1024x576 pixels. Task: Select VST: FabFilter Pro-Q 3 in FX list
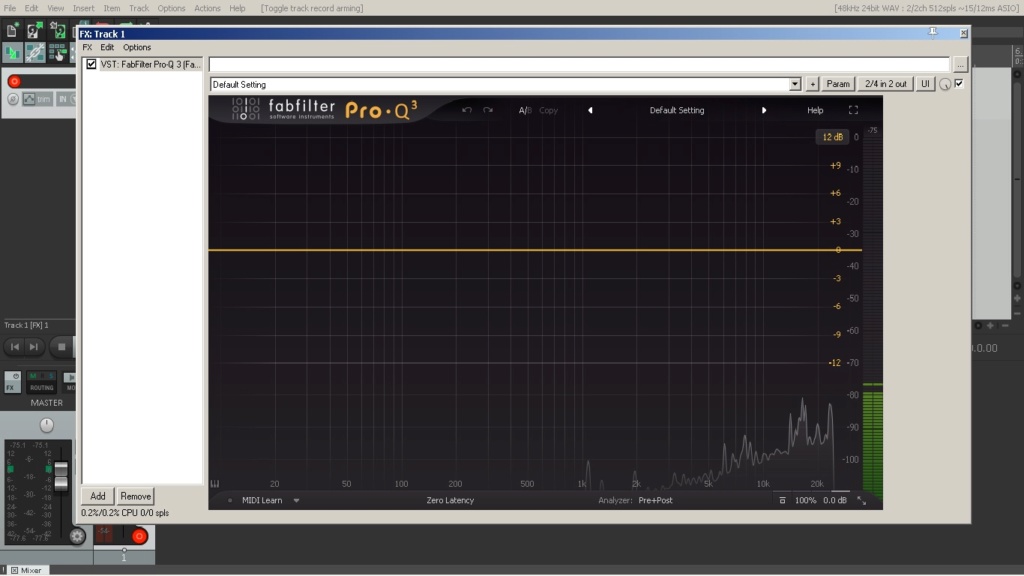(150, 64)
